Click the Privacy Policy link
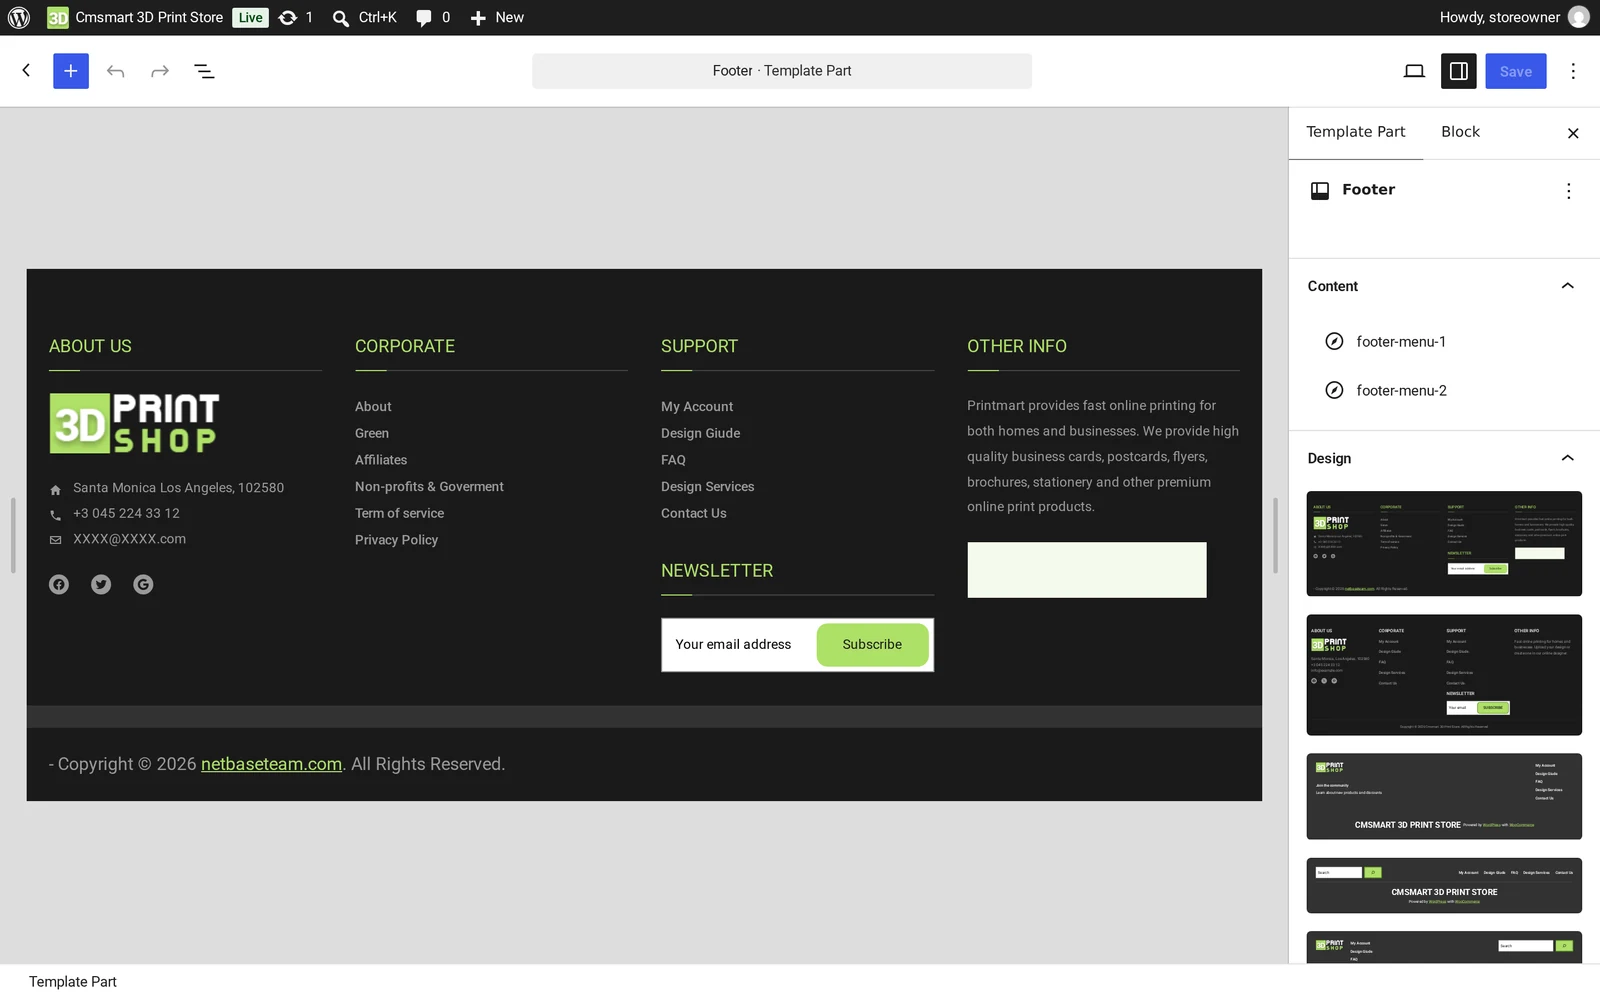Image resolution: width=1600 pixels, height=1000 pixels. pos(396,540)
